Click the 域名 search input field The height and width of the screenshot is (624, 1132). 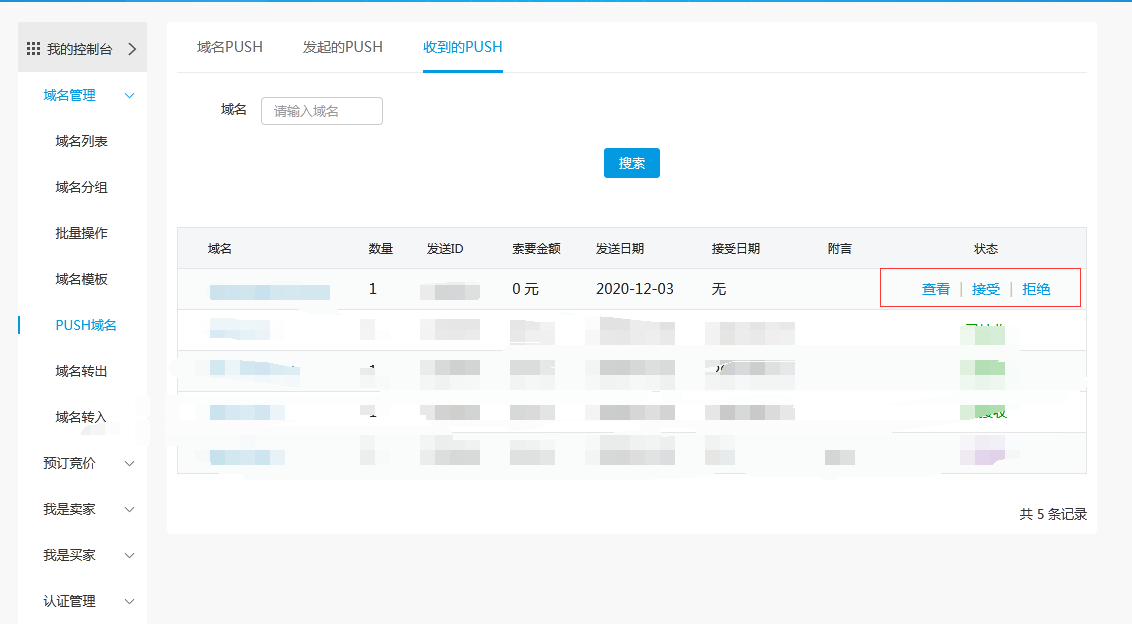(x=321, y=111)
